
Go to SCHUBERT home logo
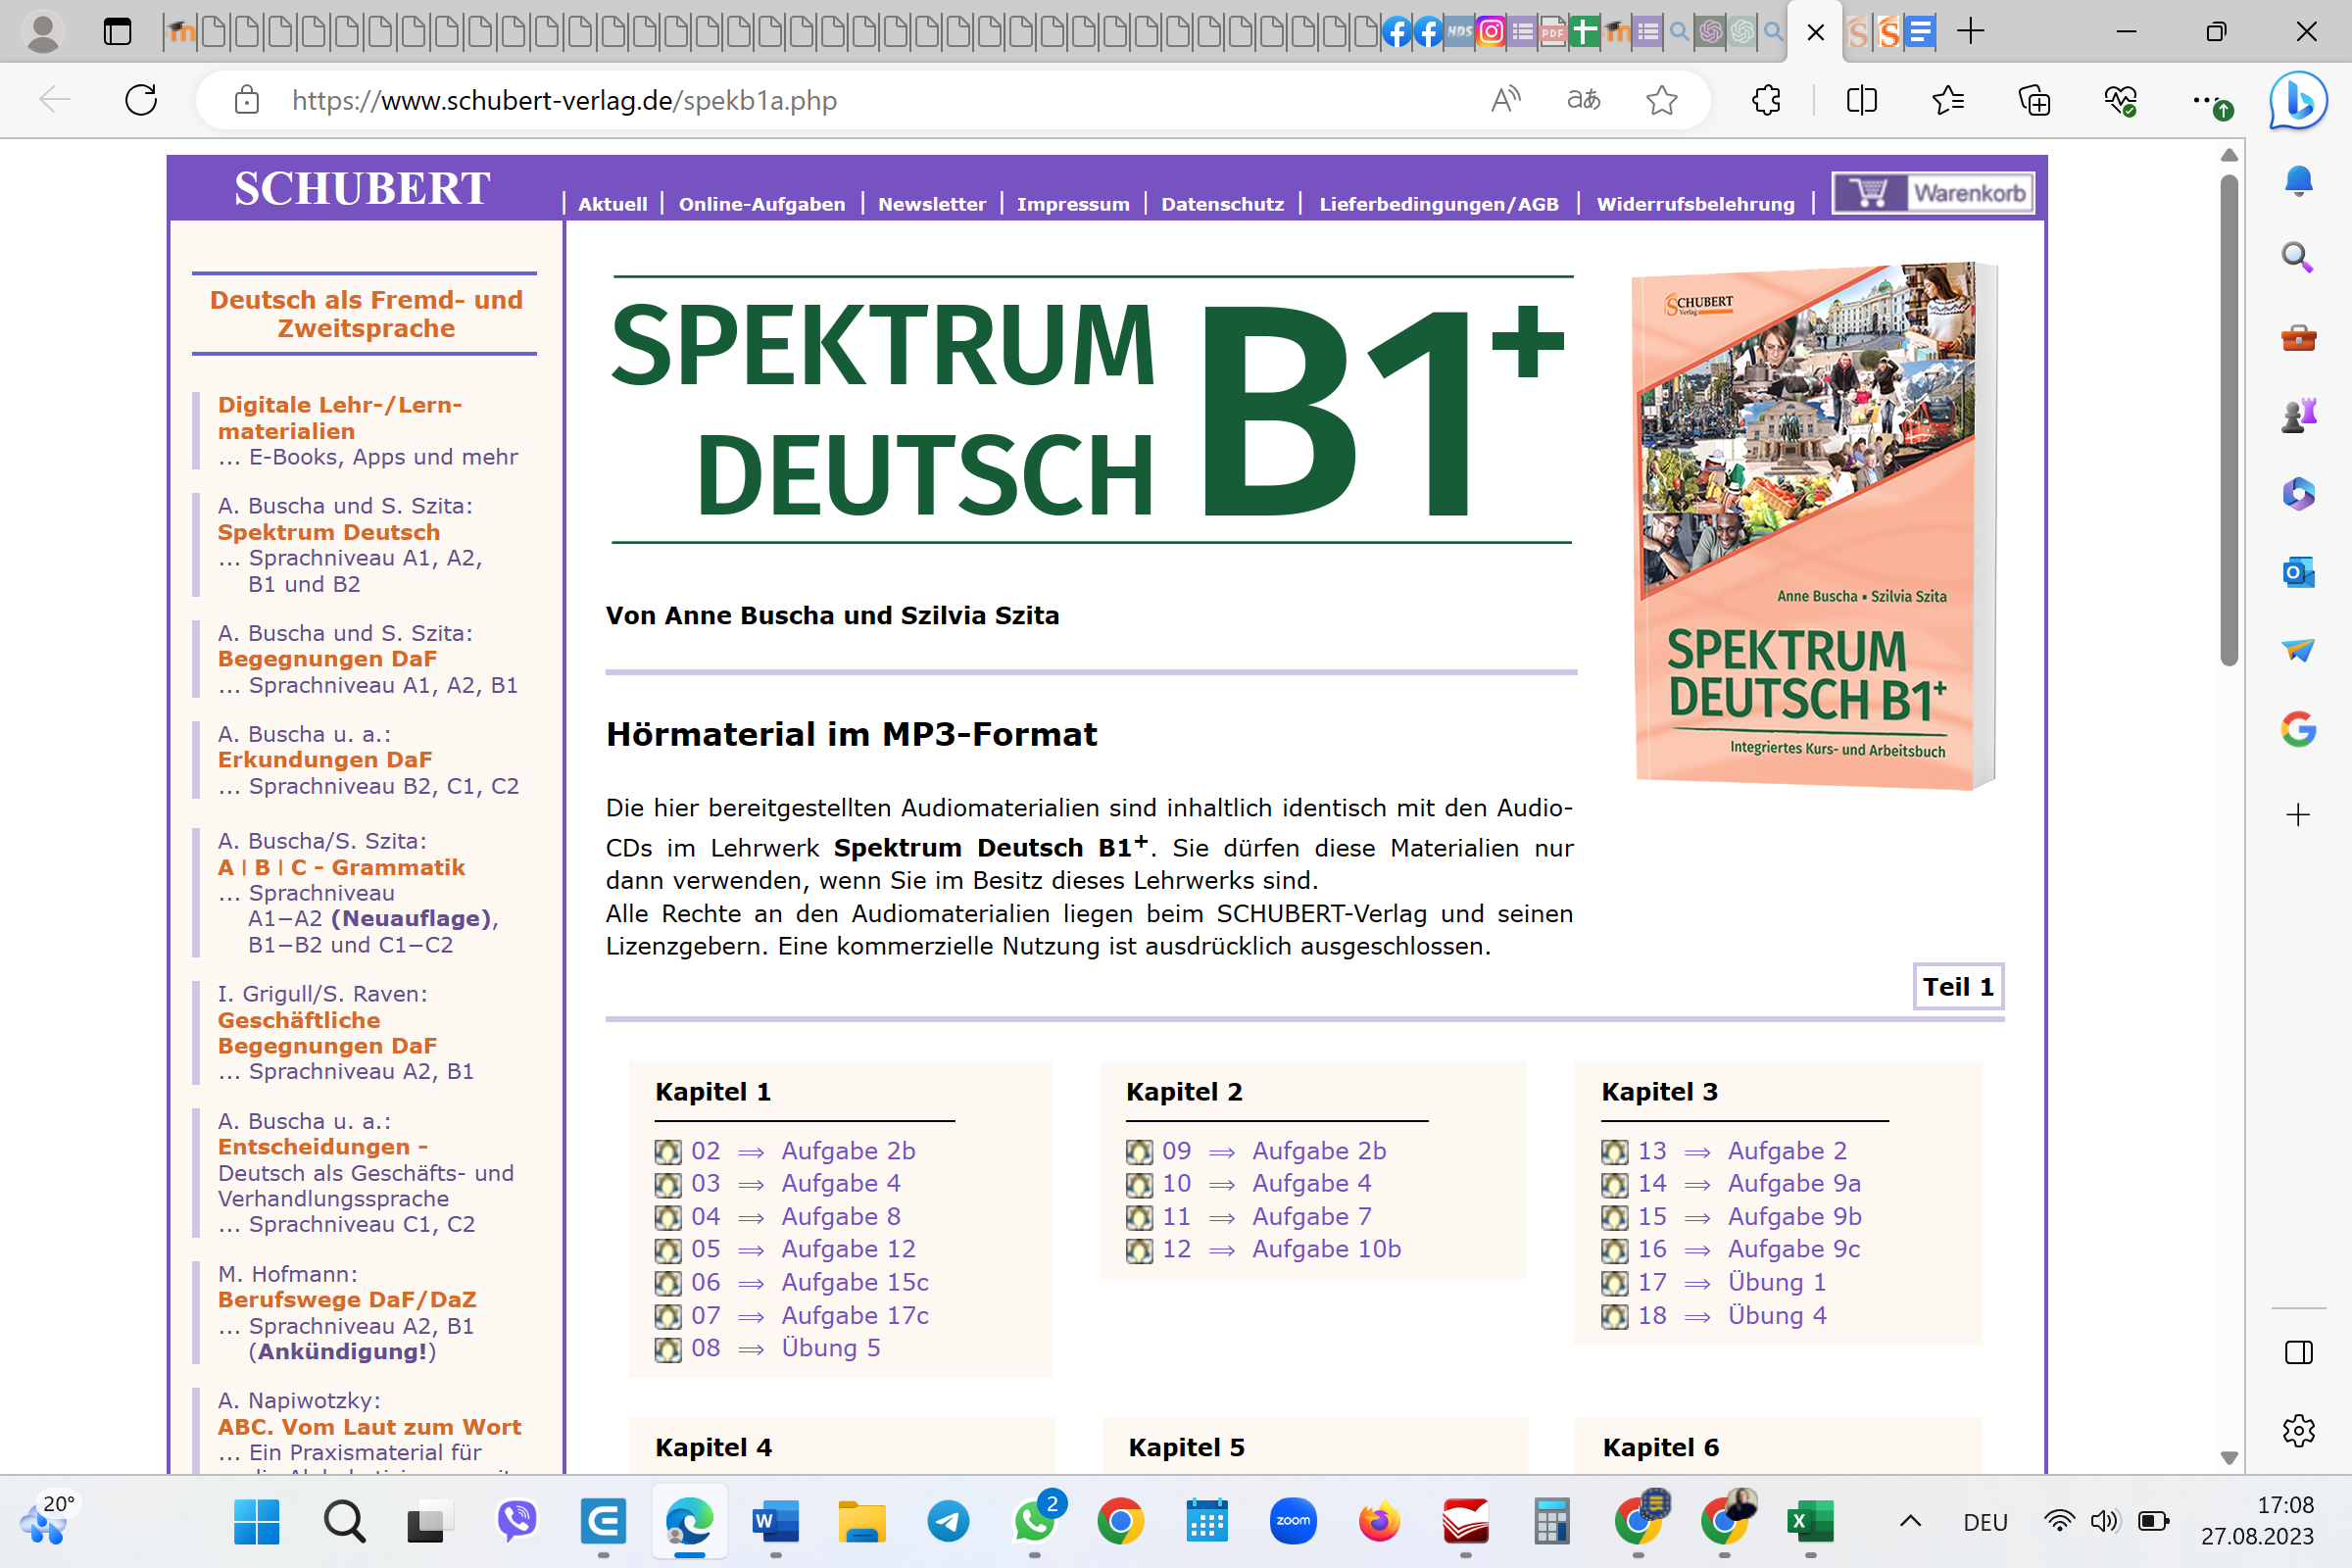(362, 188)
